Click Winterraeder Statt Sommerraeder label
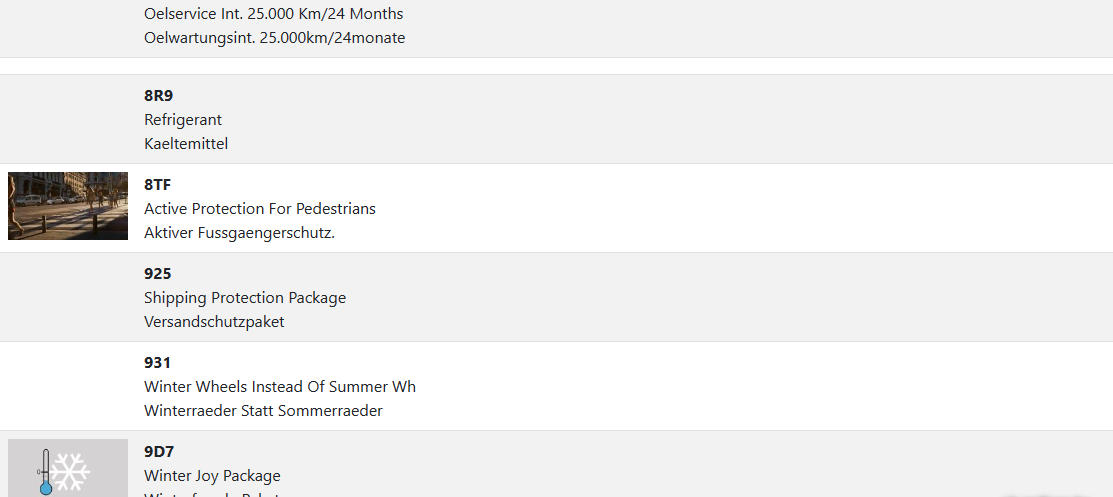Screen dimensions: 1113x497 263,410
